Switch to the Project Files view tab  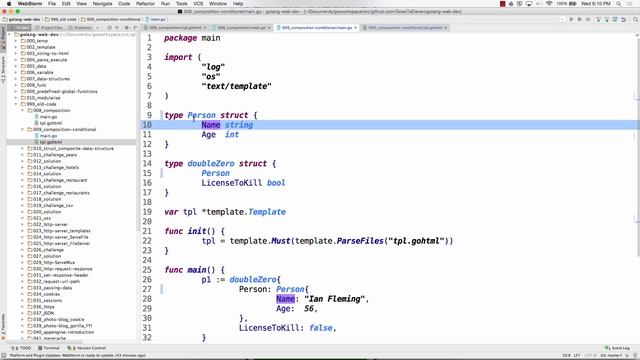(49, 28)
